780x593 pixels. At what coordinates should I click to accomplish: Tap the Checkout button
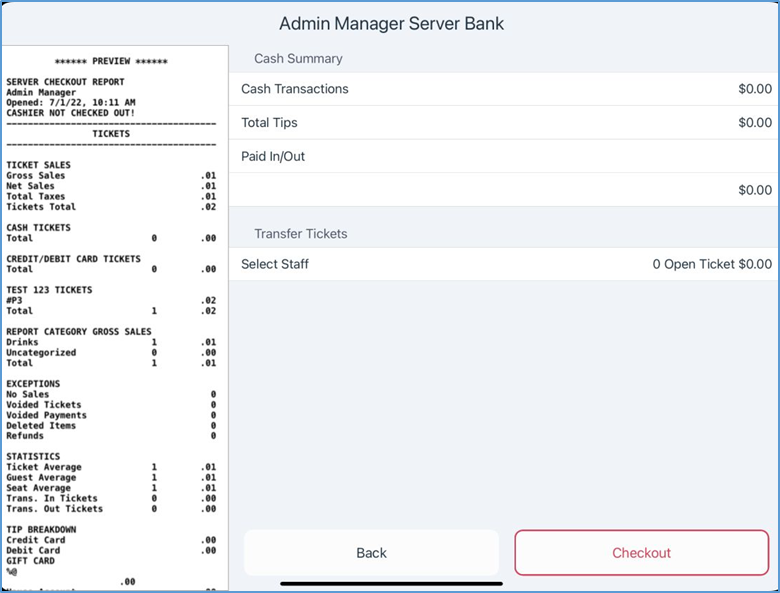641,553
